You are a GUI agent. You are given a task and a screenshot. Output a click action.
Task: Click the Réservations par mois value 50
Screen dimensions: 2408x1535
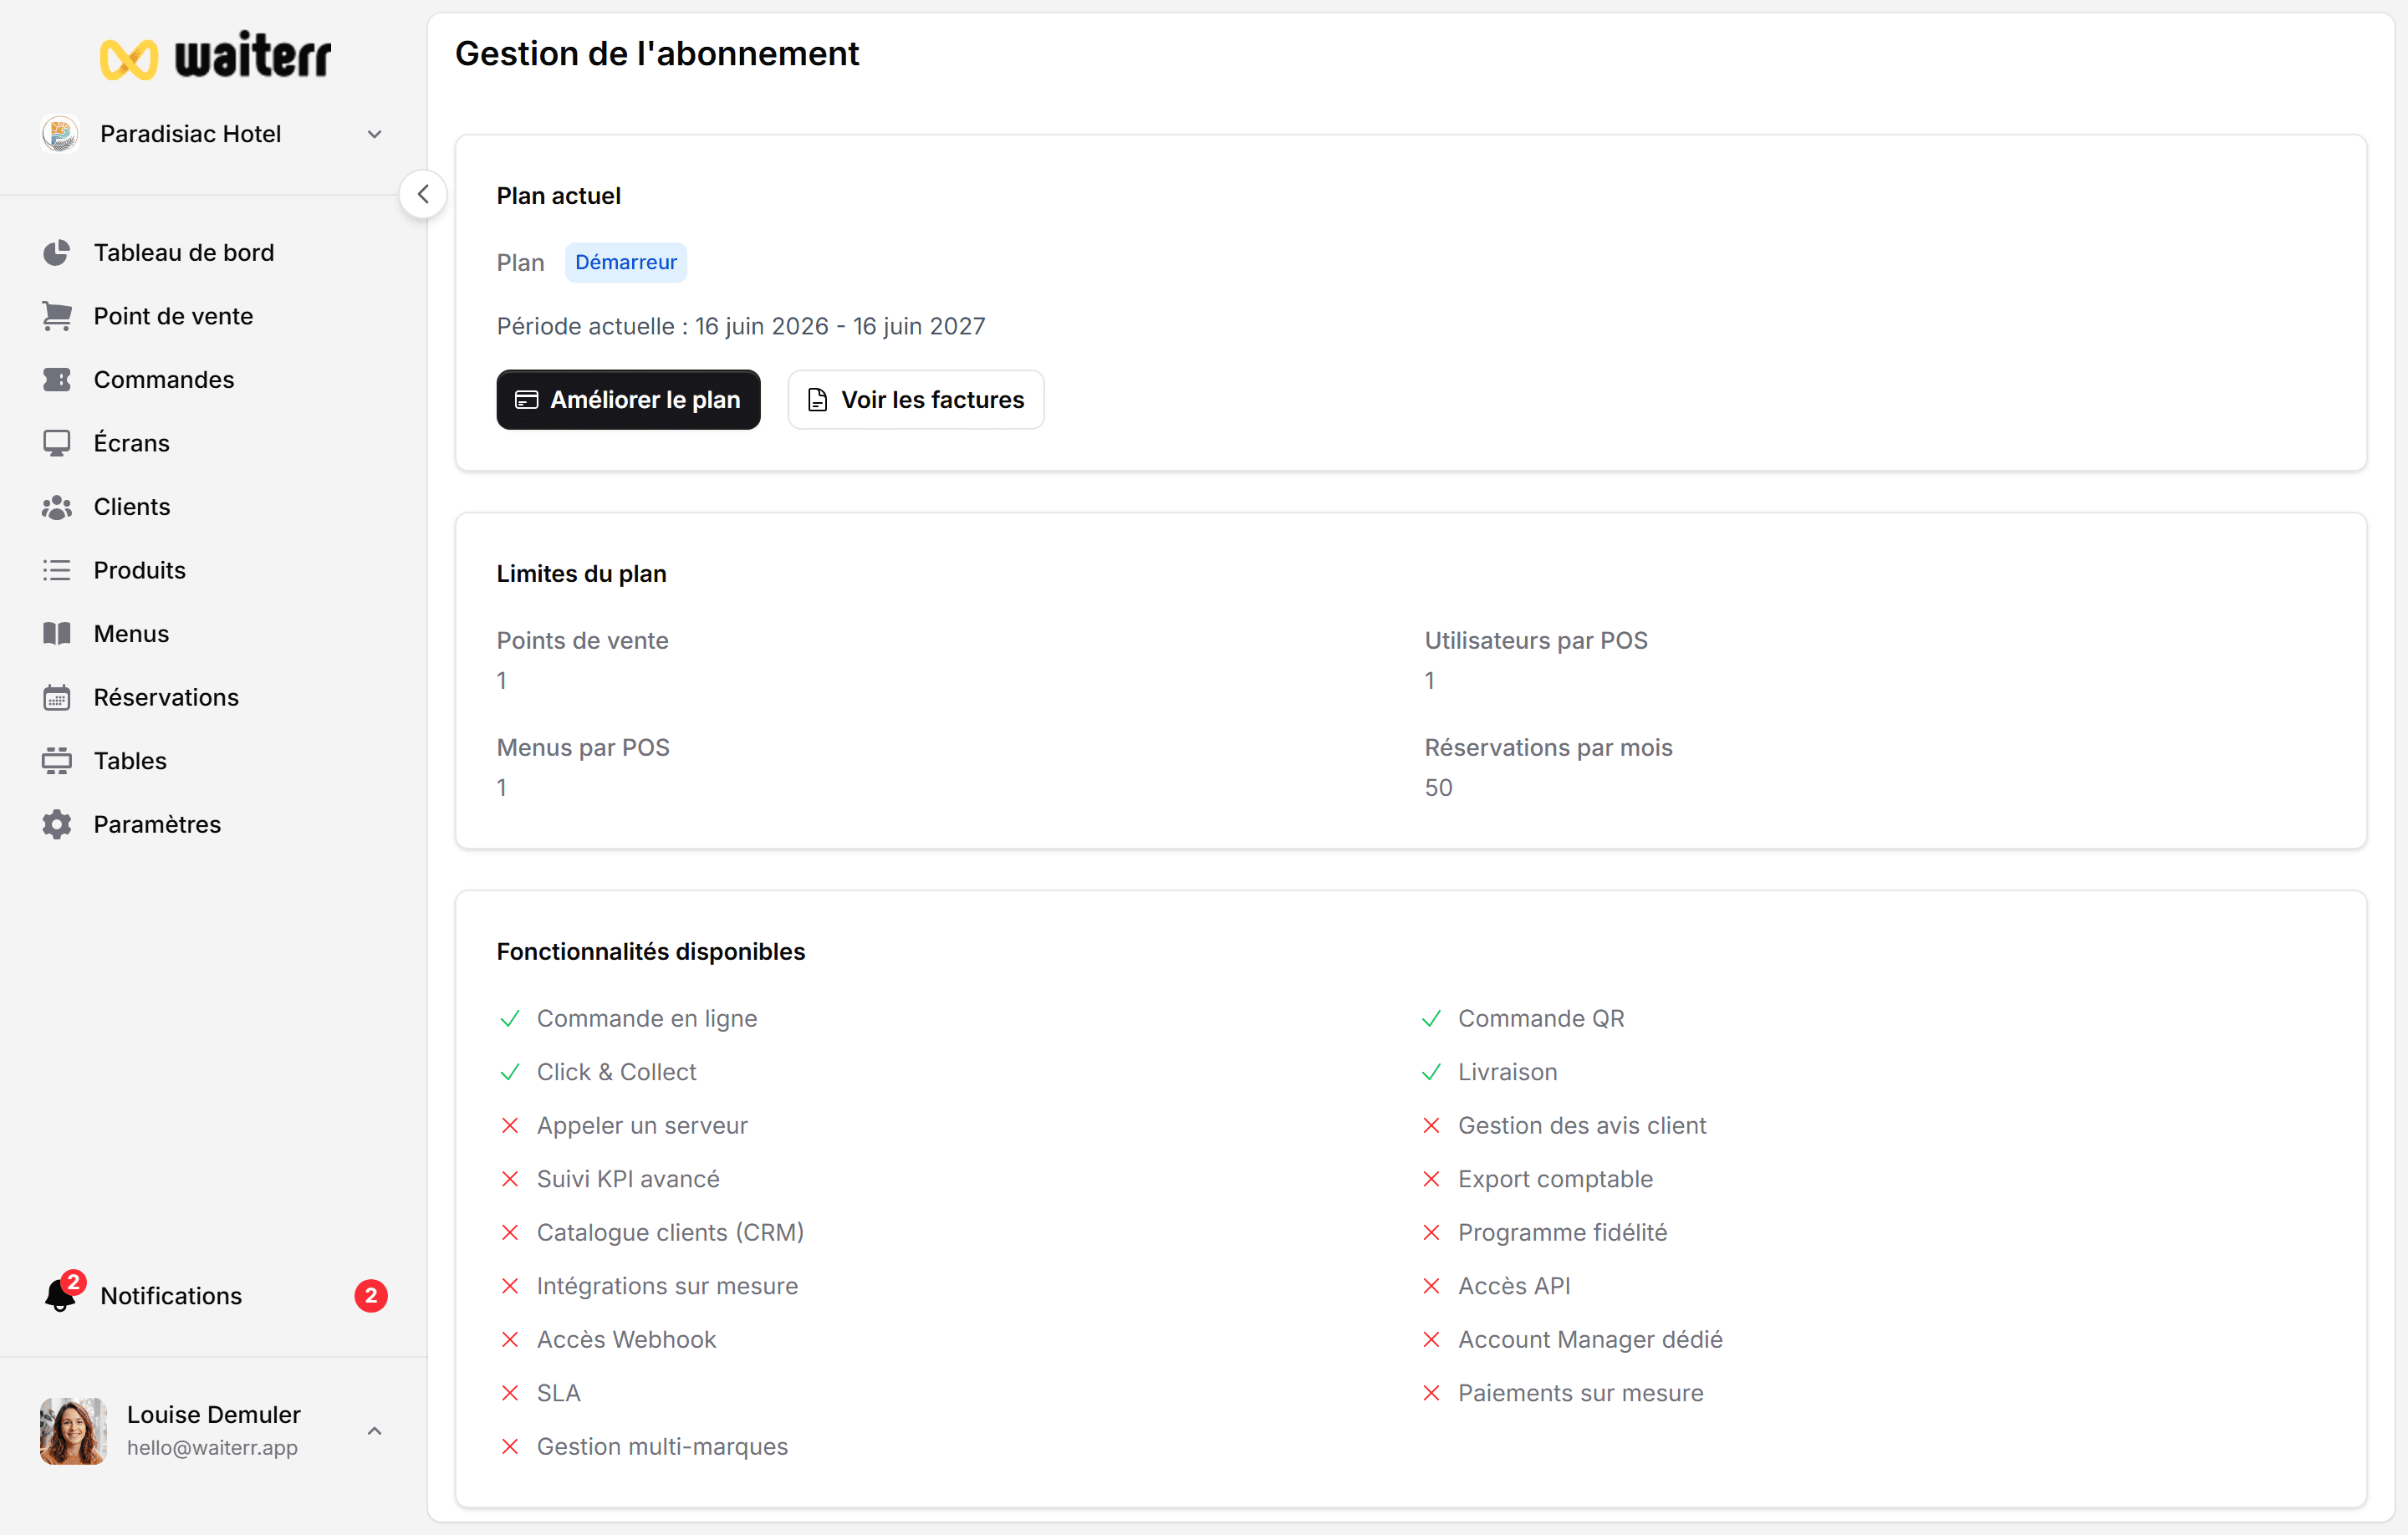click(1439, 787)
